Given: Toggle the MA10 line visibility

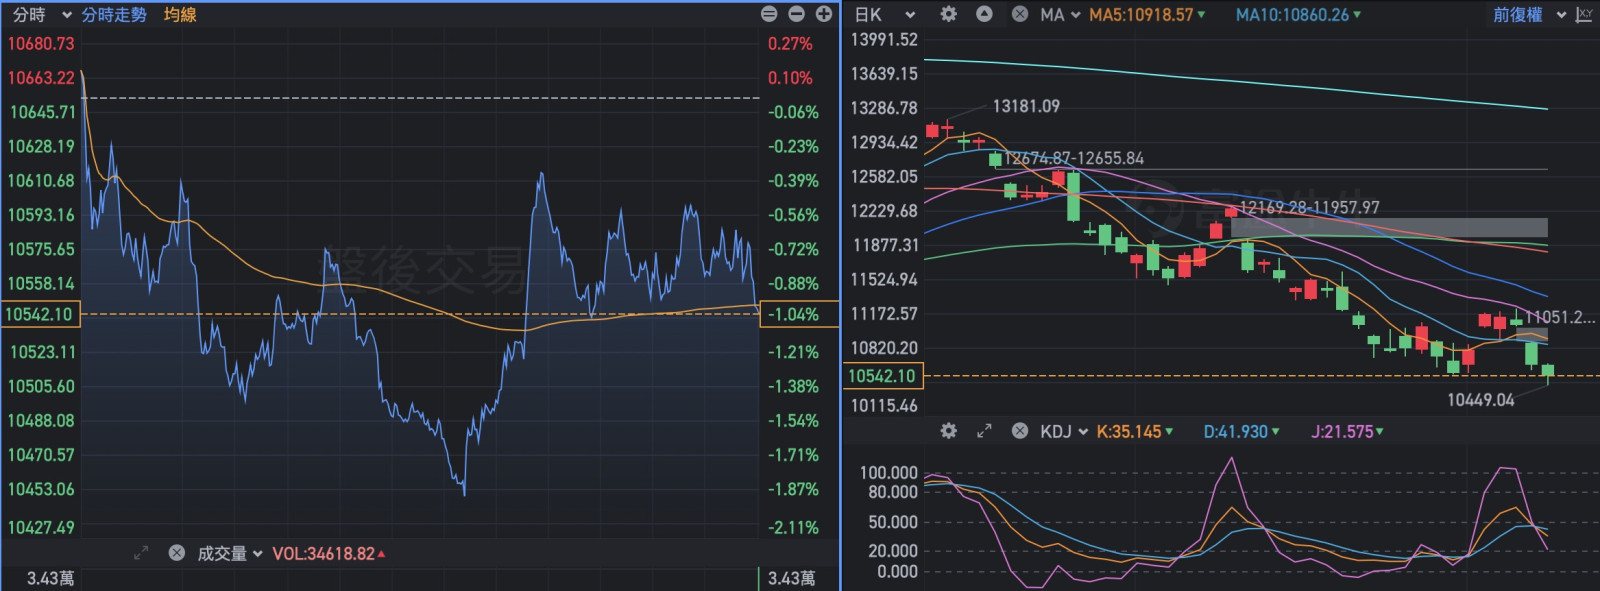Looking at the screenshot, I should (1297, 14).
